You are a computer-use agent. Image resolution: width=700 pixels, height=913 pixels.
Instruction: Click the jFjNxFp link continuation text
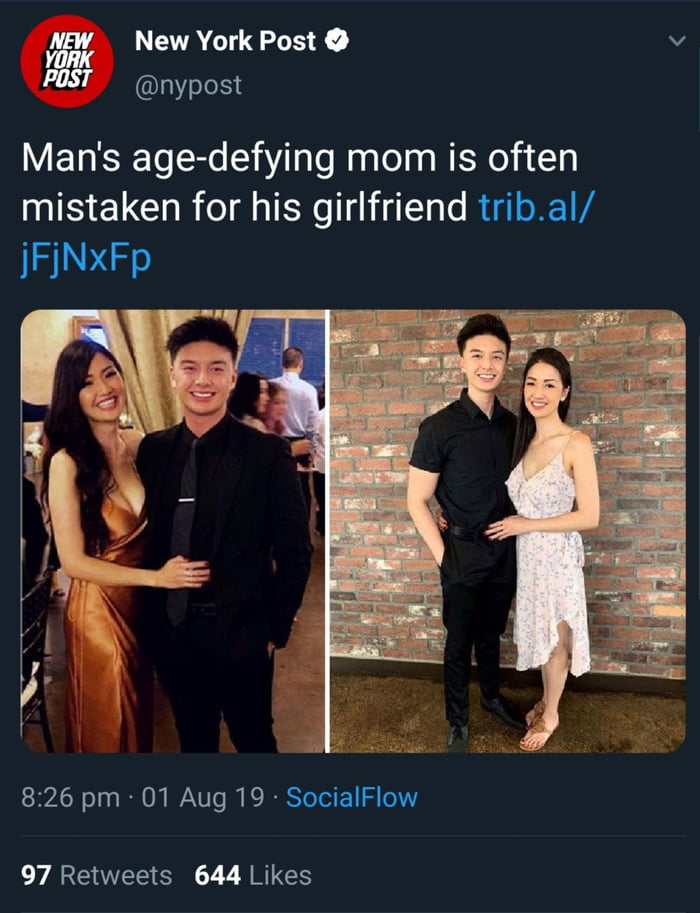86,257
